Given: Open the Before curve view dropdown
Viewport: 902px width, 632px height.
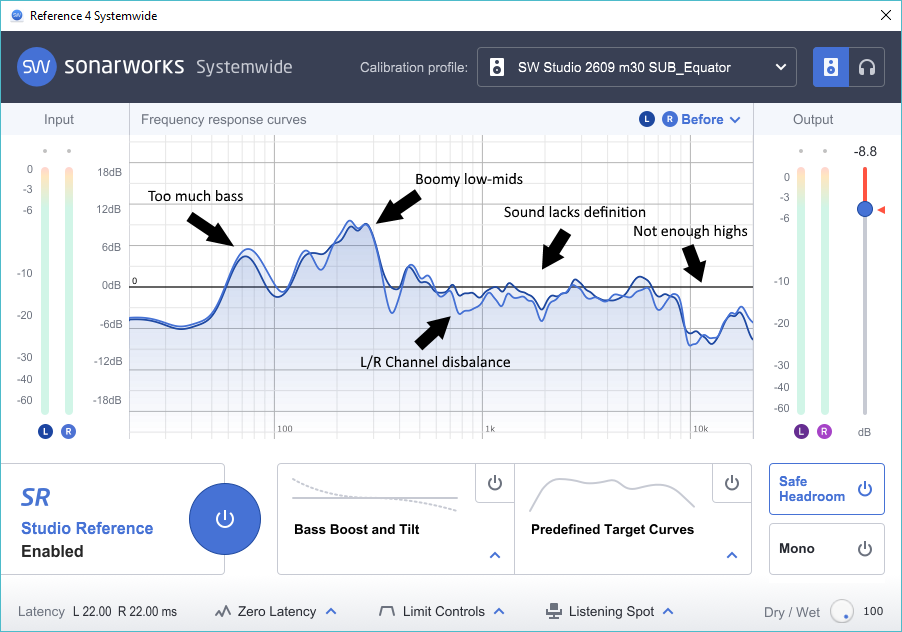Looking at the screenshot, I should pos(710,120).
